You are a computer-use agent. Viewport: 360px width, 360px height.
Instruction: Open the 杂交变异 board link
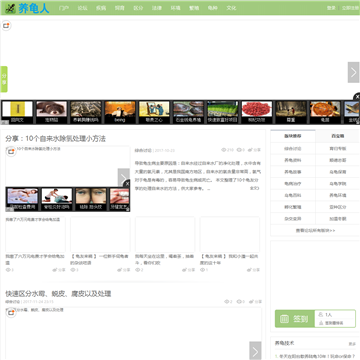(x=293, y=219)
